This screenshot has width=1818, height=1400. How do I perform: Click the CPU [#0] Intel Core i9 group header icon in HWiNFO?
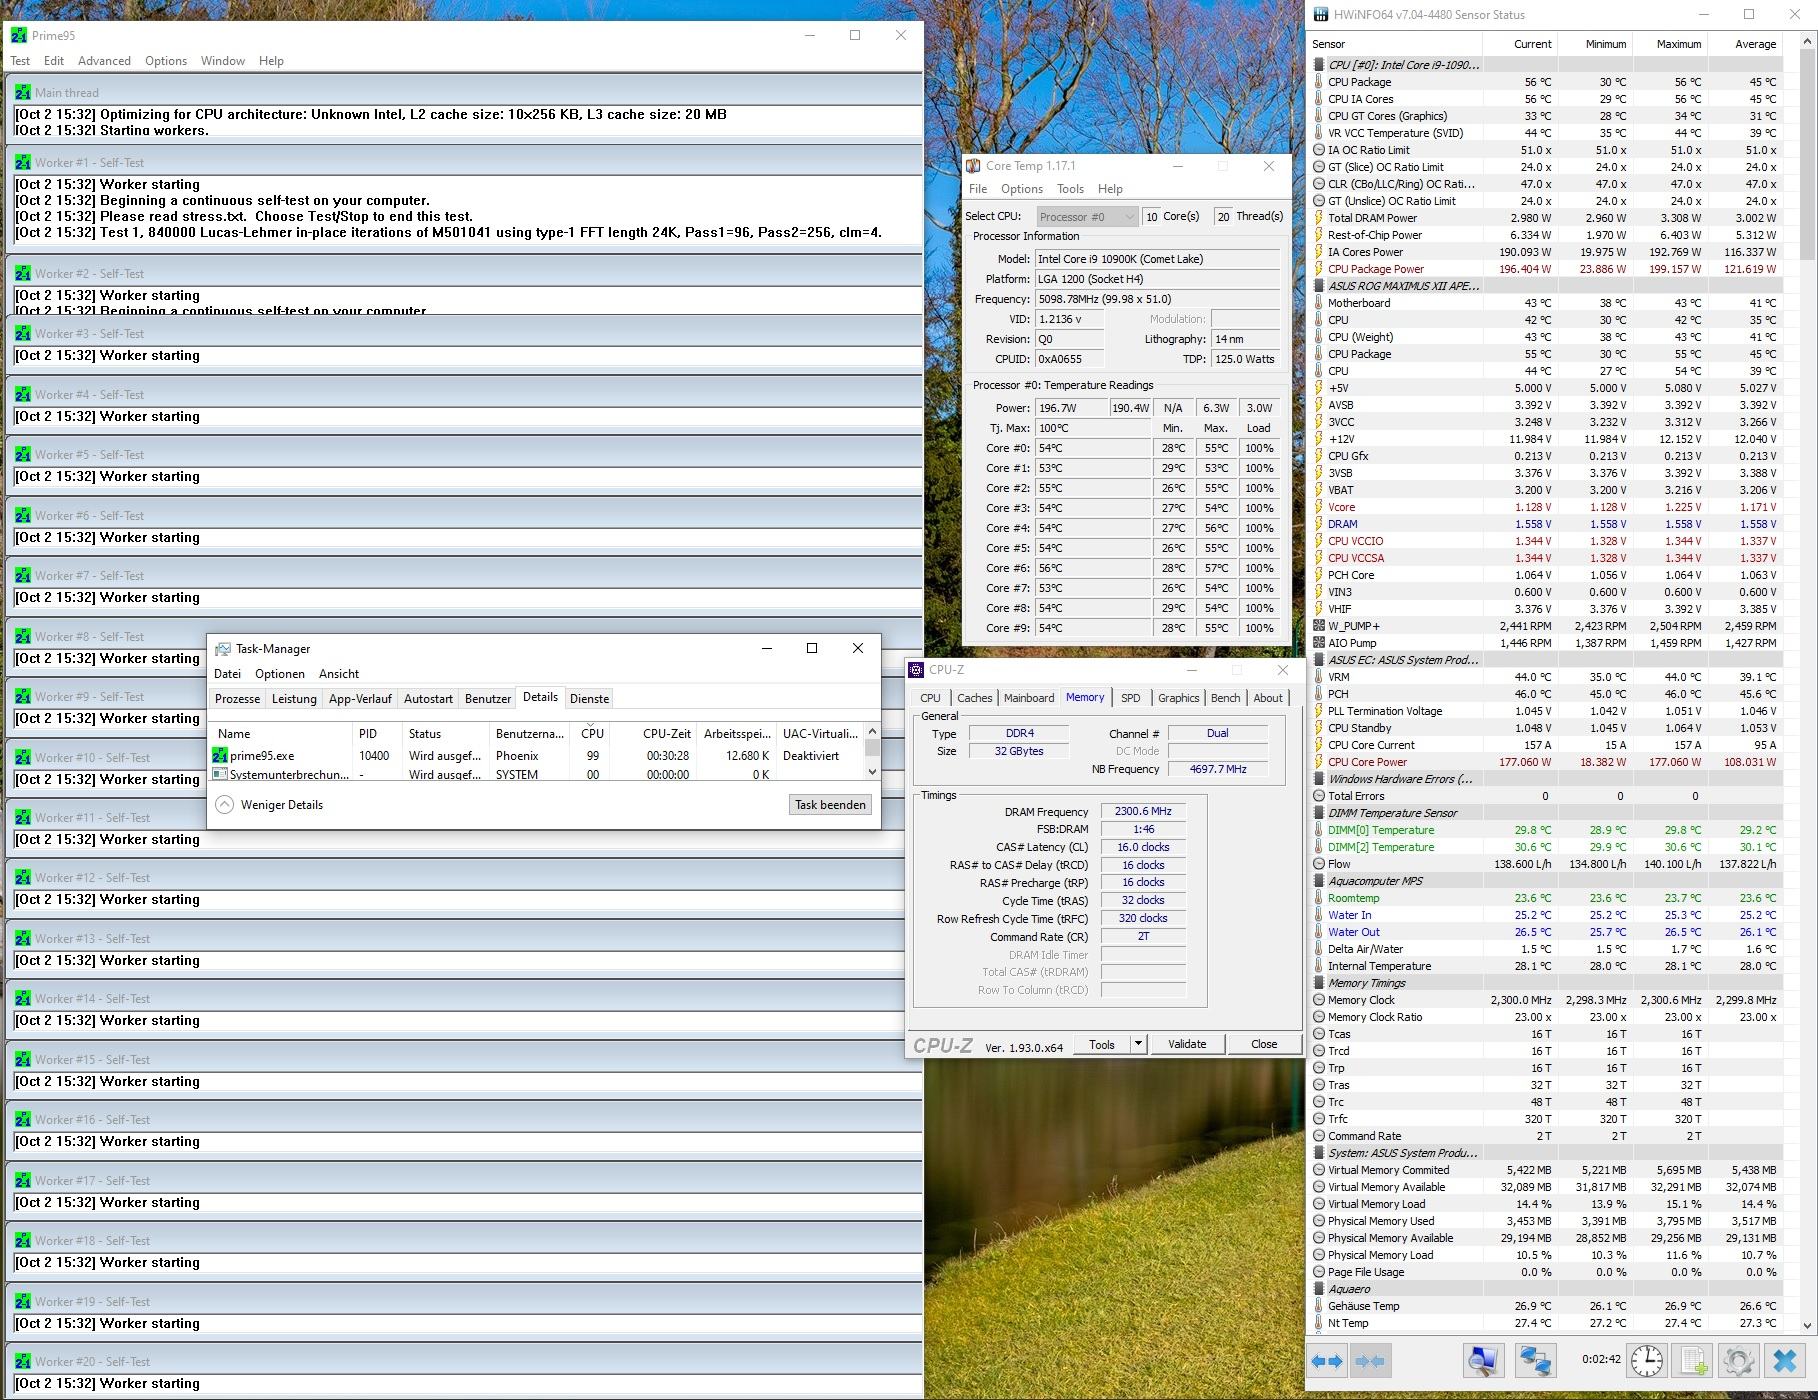1319,65
